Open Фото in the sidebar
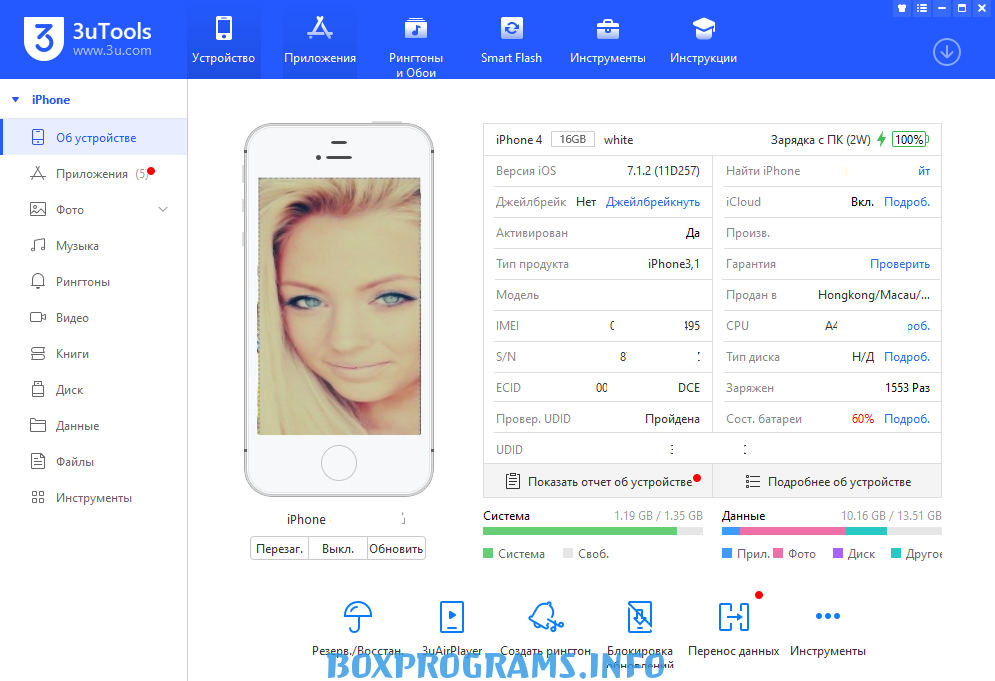This screenshot has width=995, height=681. click(94, 209)
